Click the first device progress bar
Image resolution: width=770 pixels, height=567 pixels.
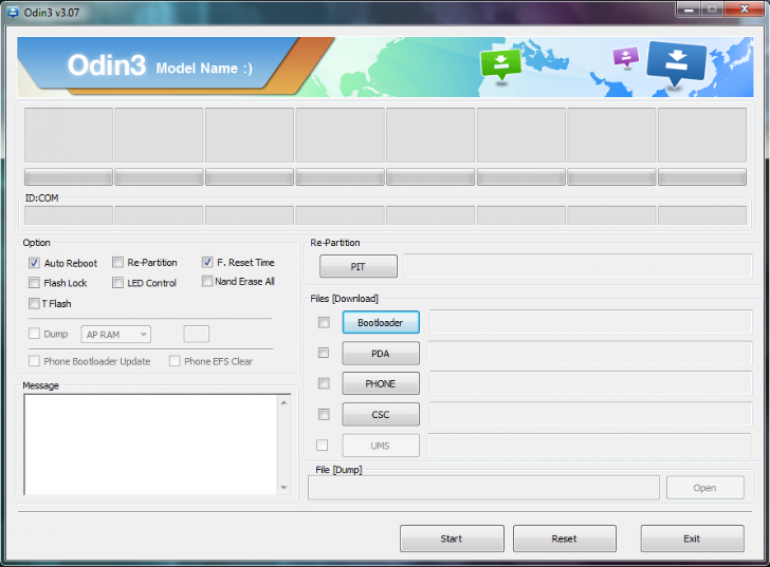coord(68,177)
